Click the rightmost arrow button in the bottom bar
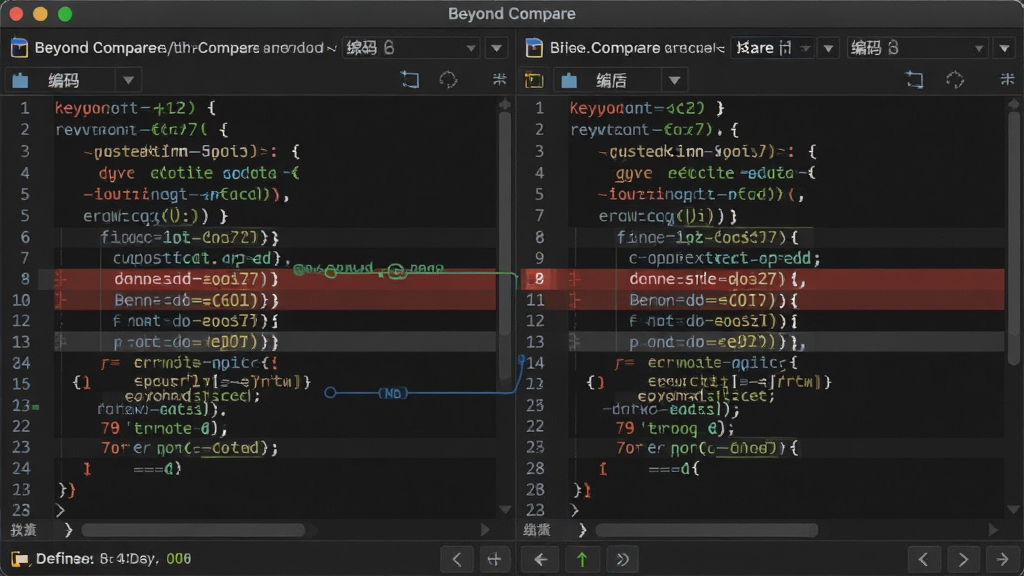 click(x=1002, y=559)
